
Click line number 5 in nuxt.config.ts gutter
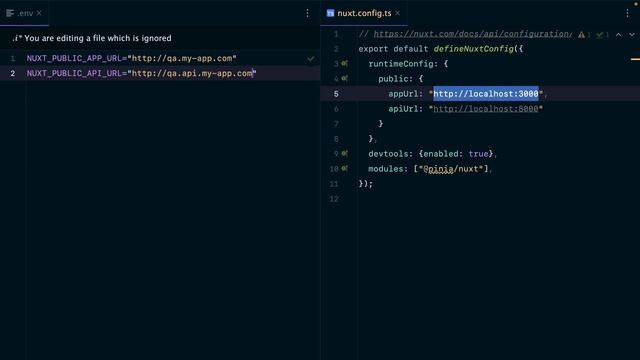click(x=336, y=94)
